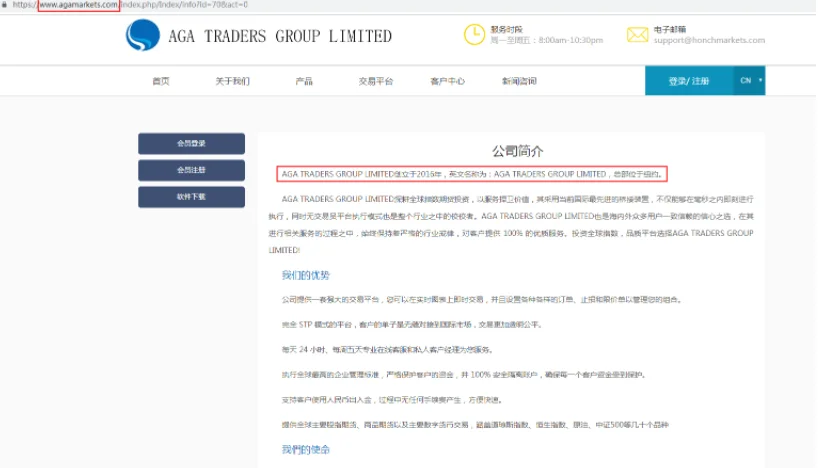Image resolution: width=818 pixels, height=468 pixels.
Task: Click the 我们的优势 section heading
Action: tap(306, 275)
